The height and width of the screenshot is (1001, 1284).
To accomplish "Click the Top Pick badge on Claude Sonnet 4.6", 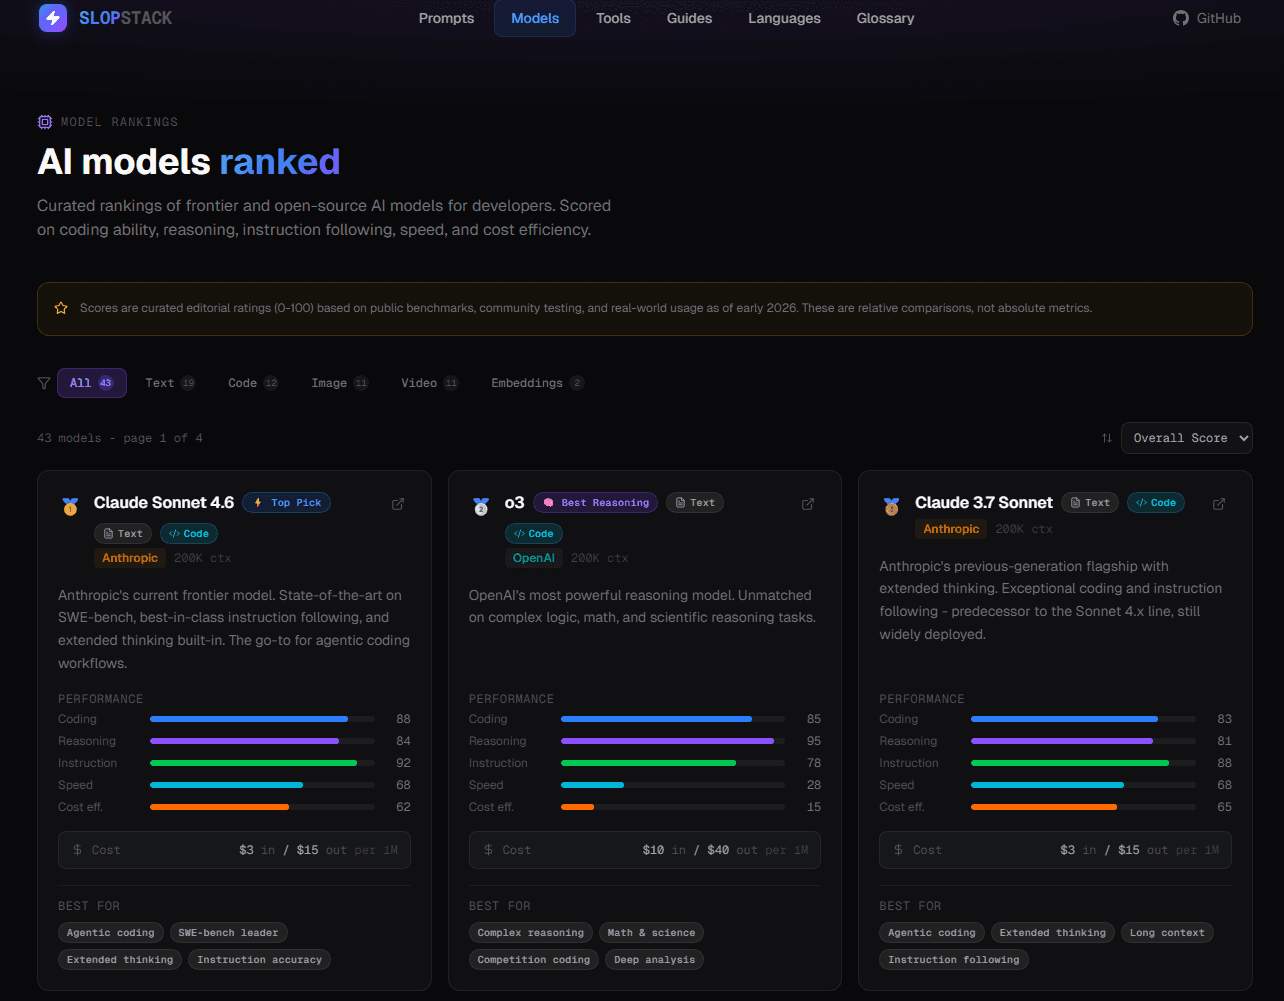I will (286, 503).
